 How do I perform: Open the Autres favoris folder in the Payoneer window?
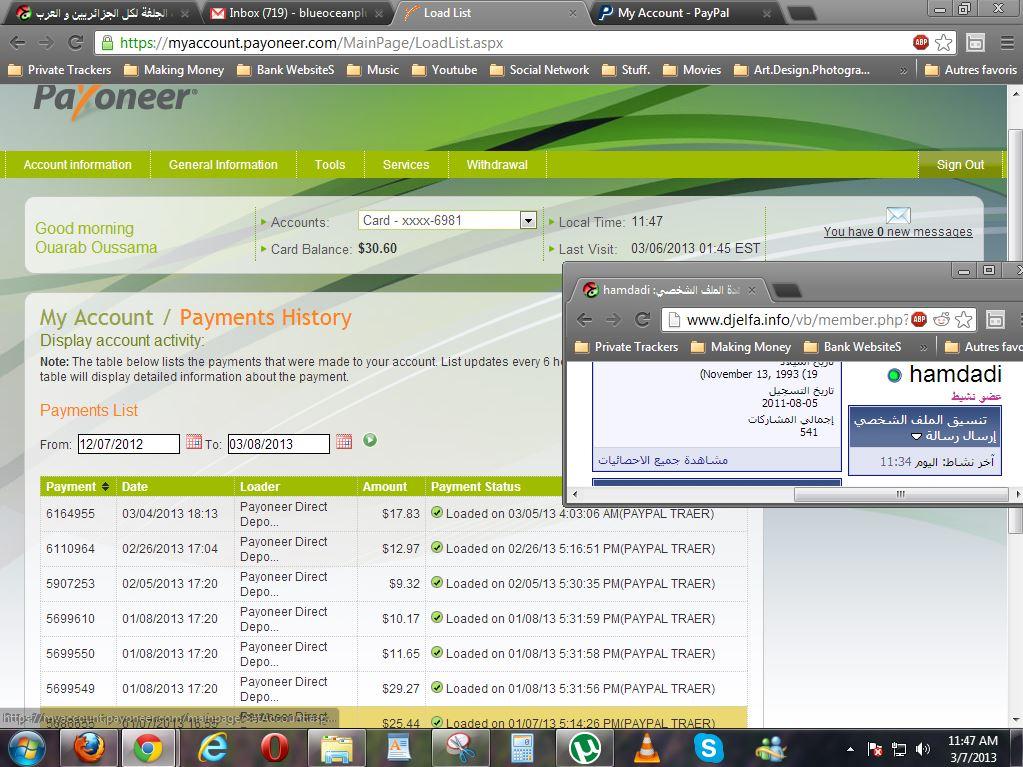coord(971,70)
